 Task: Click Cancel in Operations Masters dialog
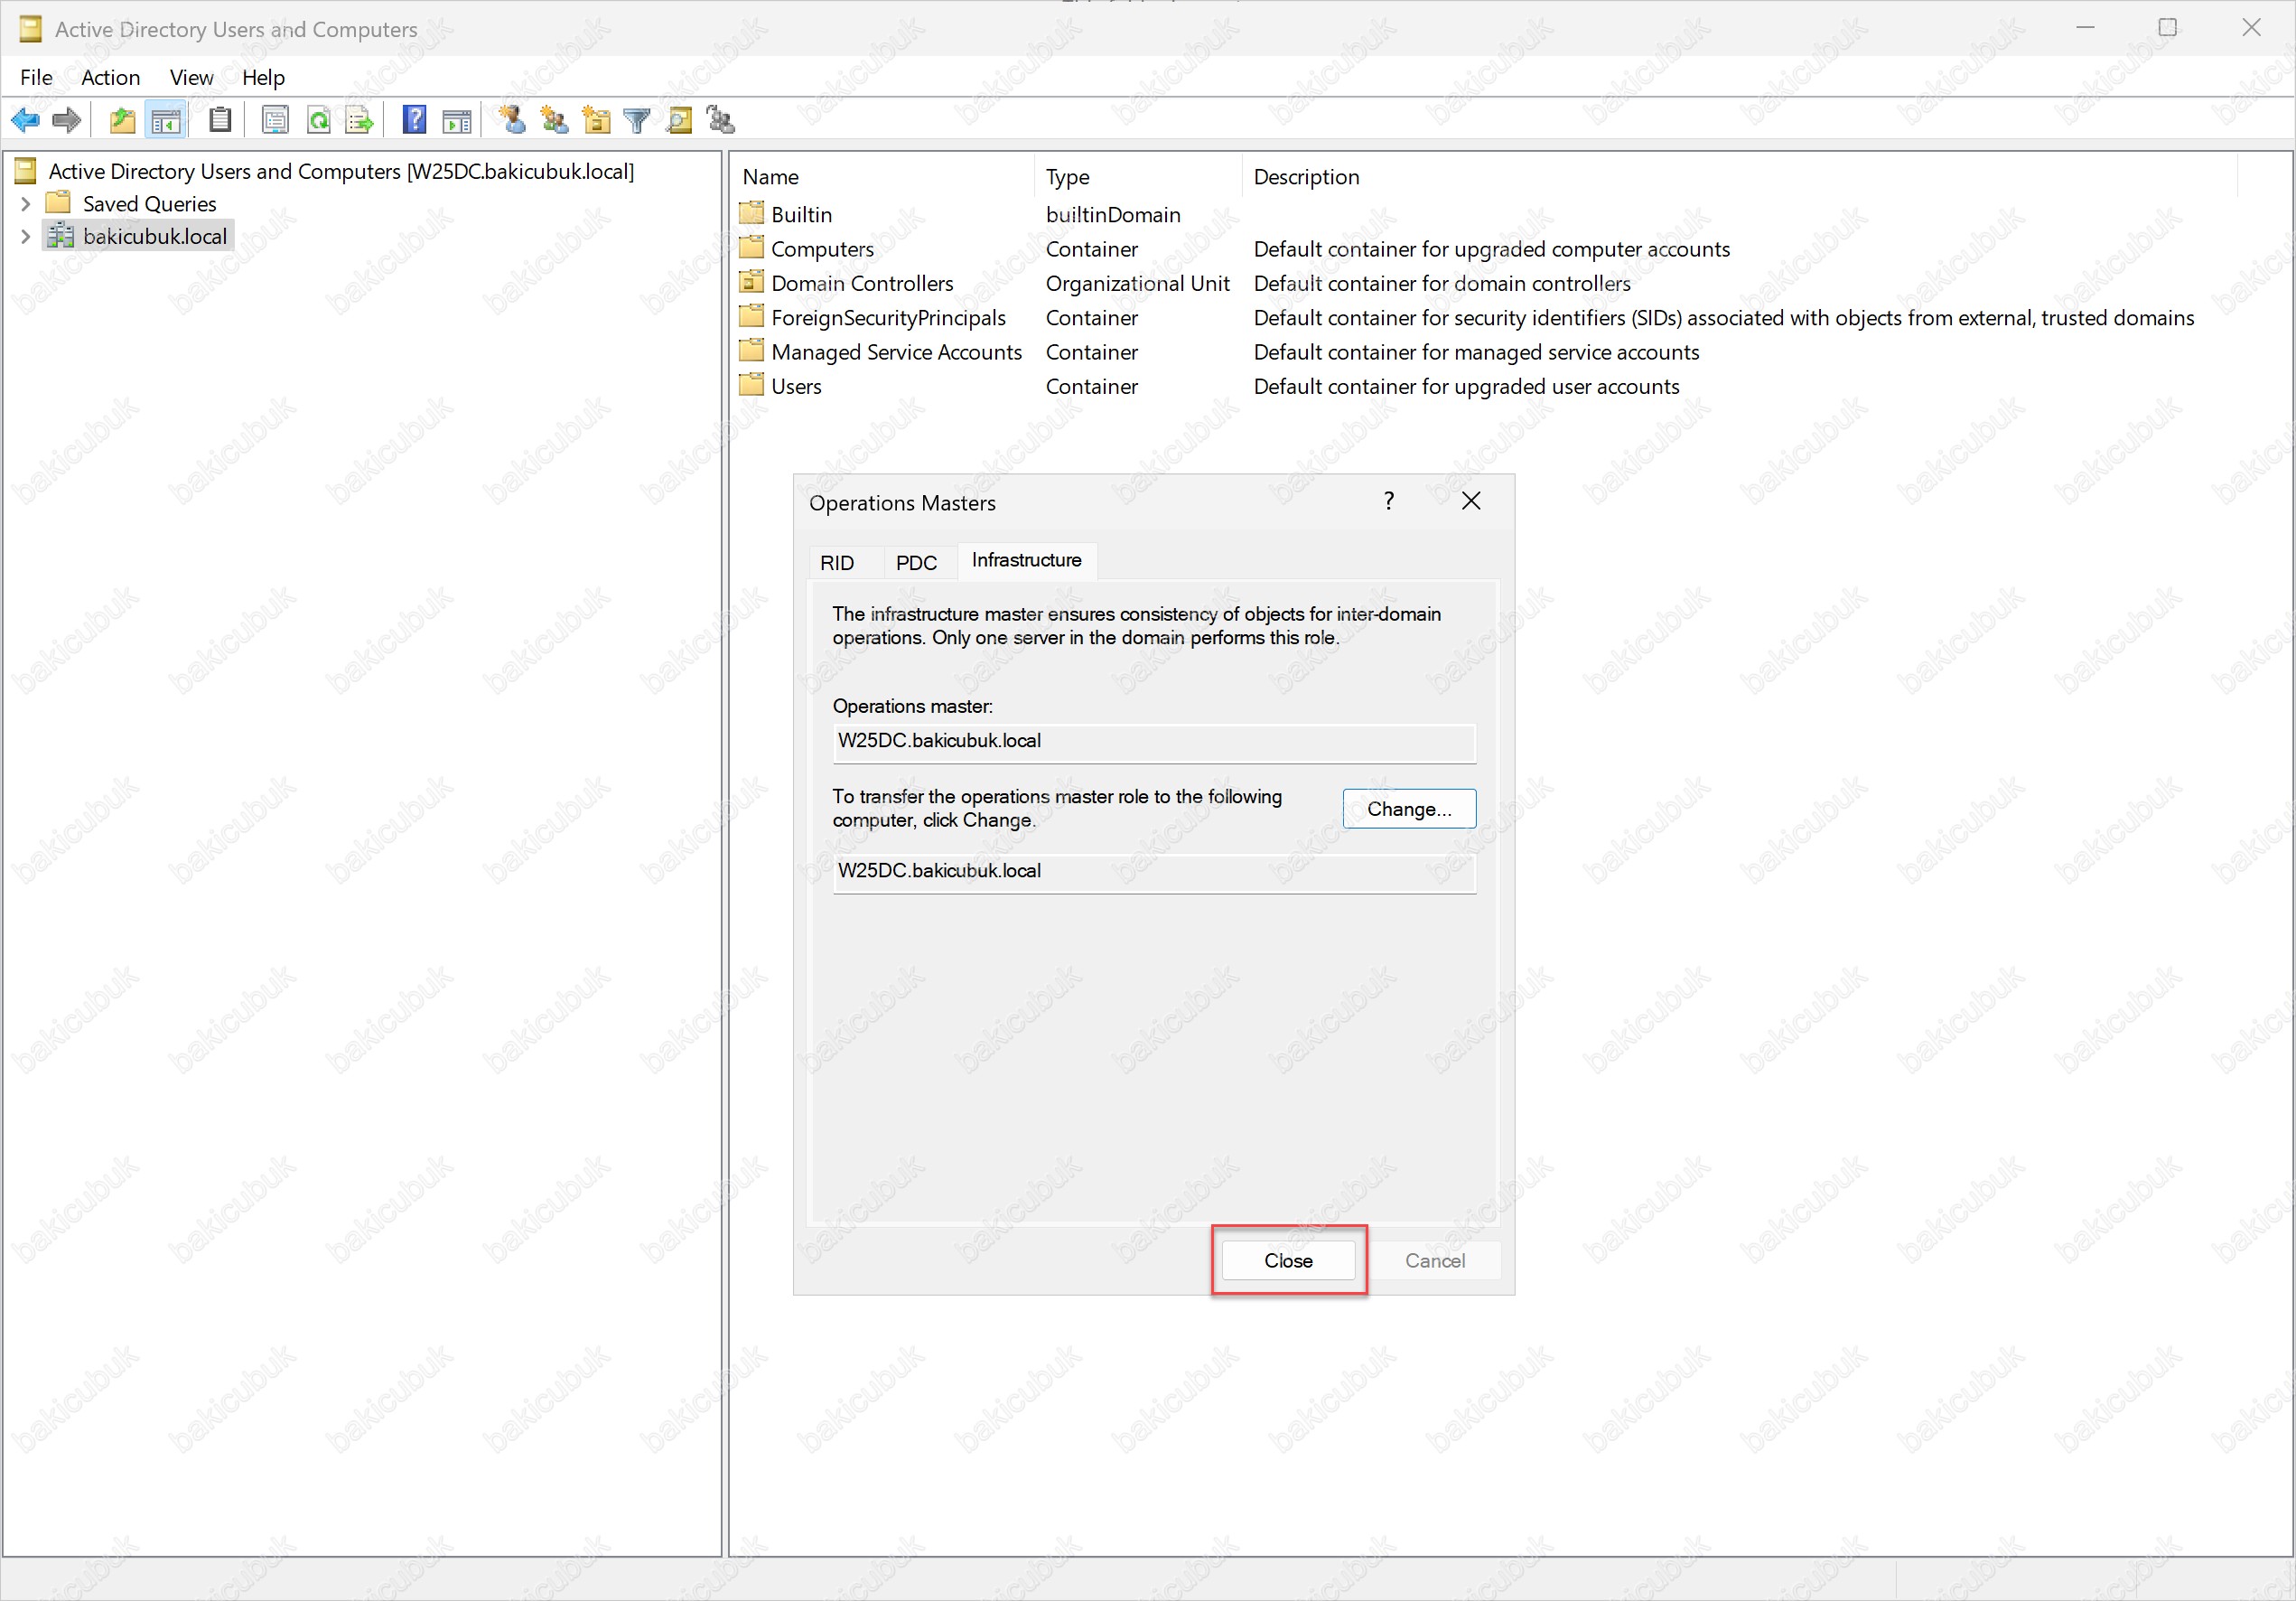tap(1435, 1261)
